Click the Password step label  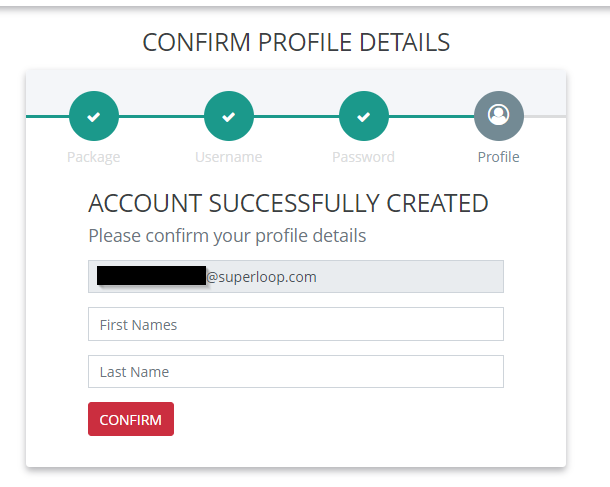(364, 157)
